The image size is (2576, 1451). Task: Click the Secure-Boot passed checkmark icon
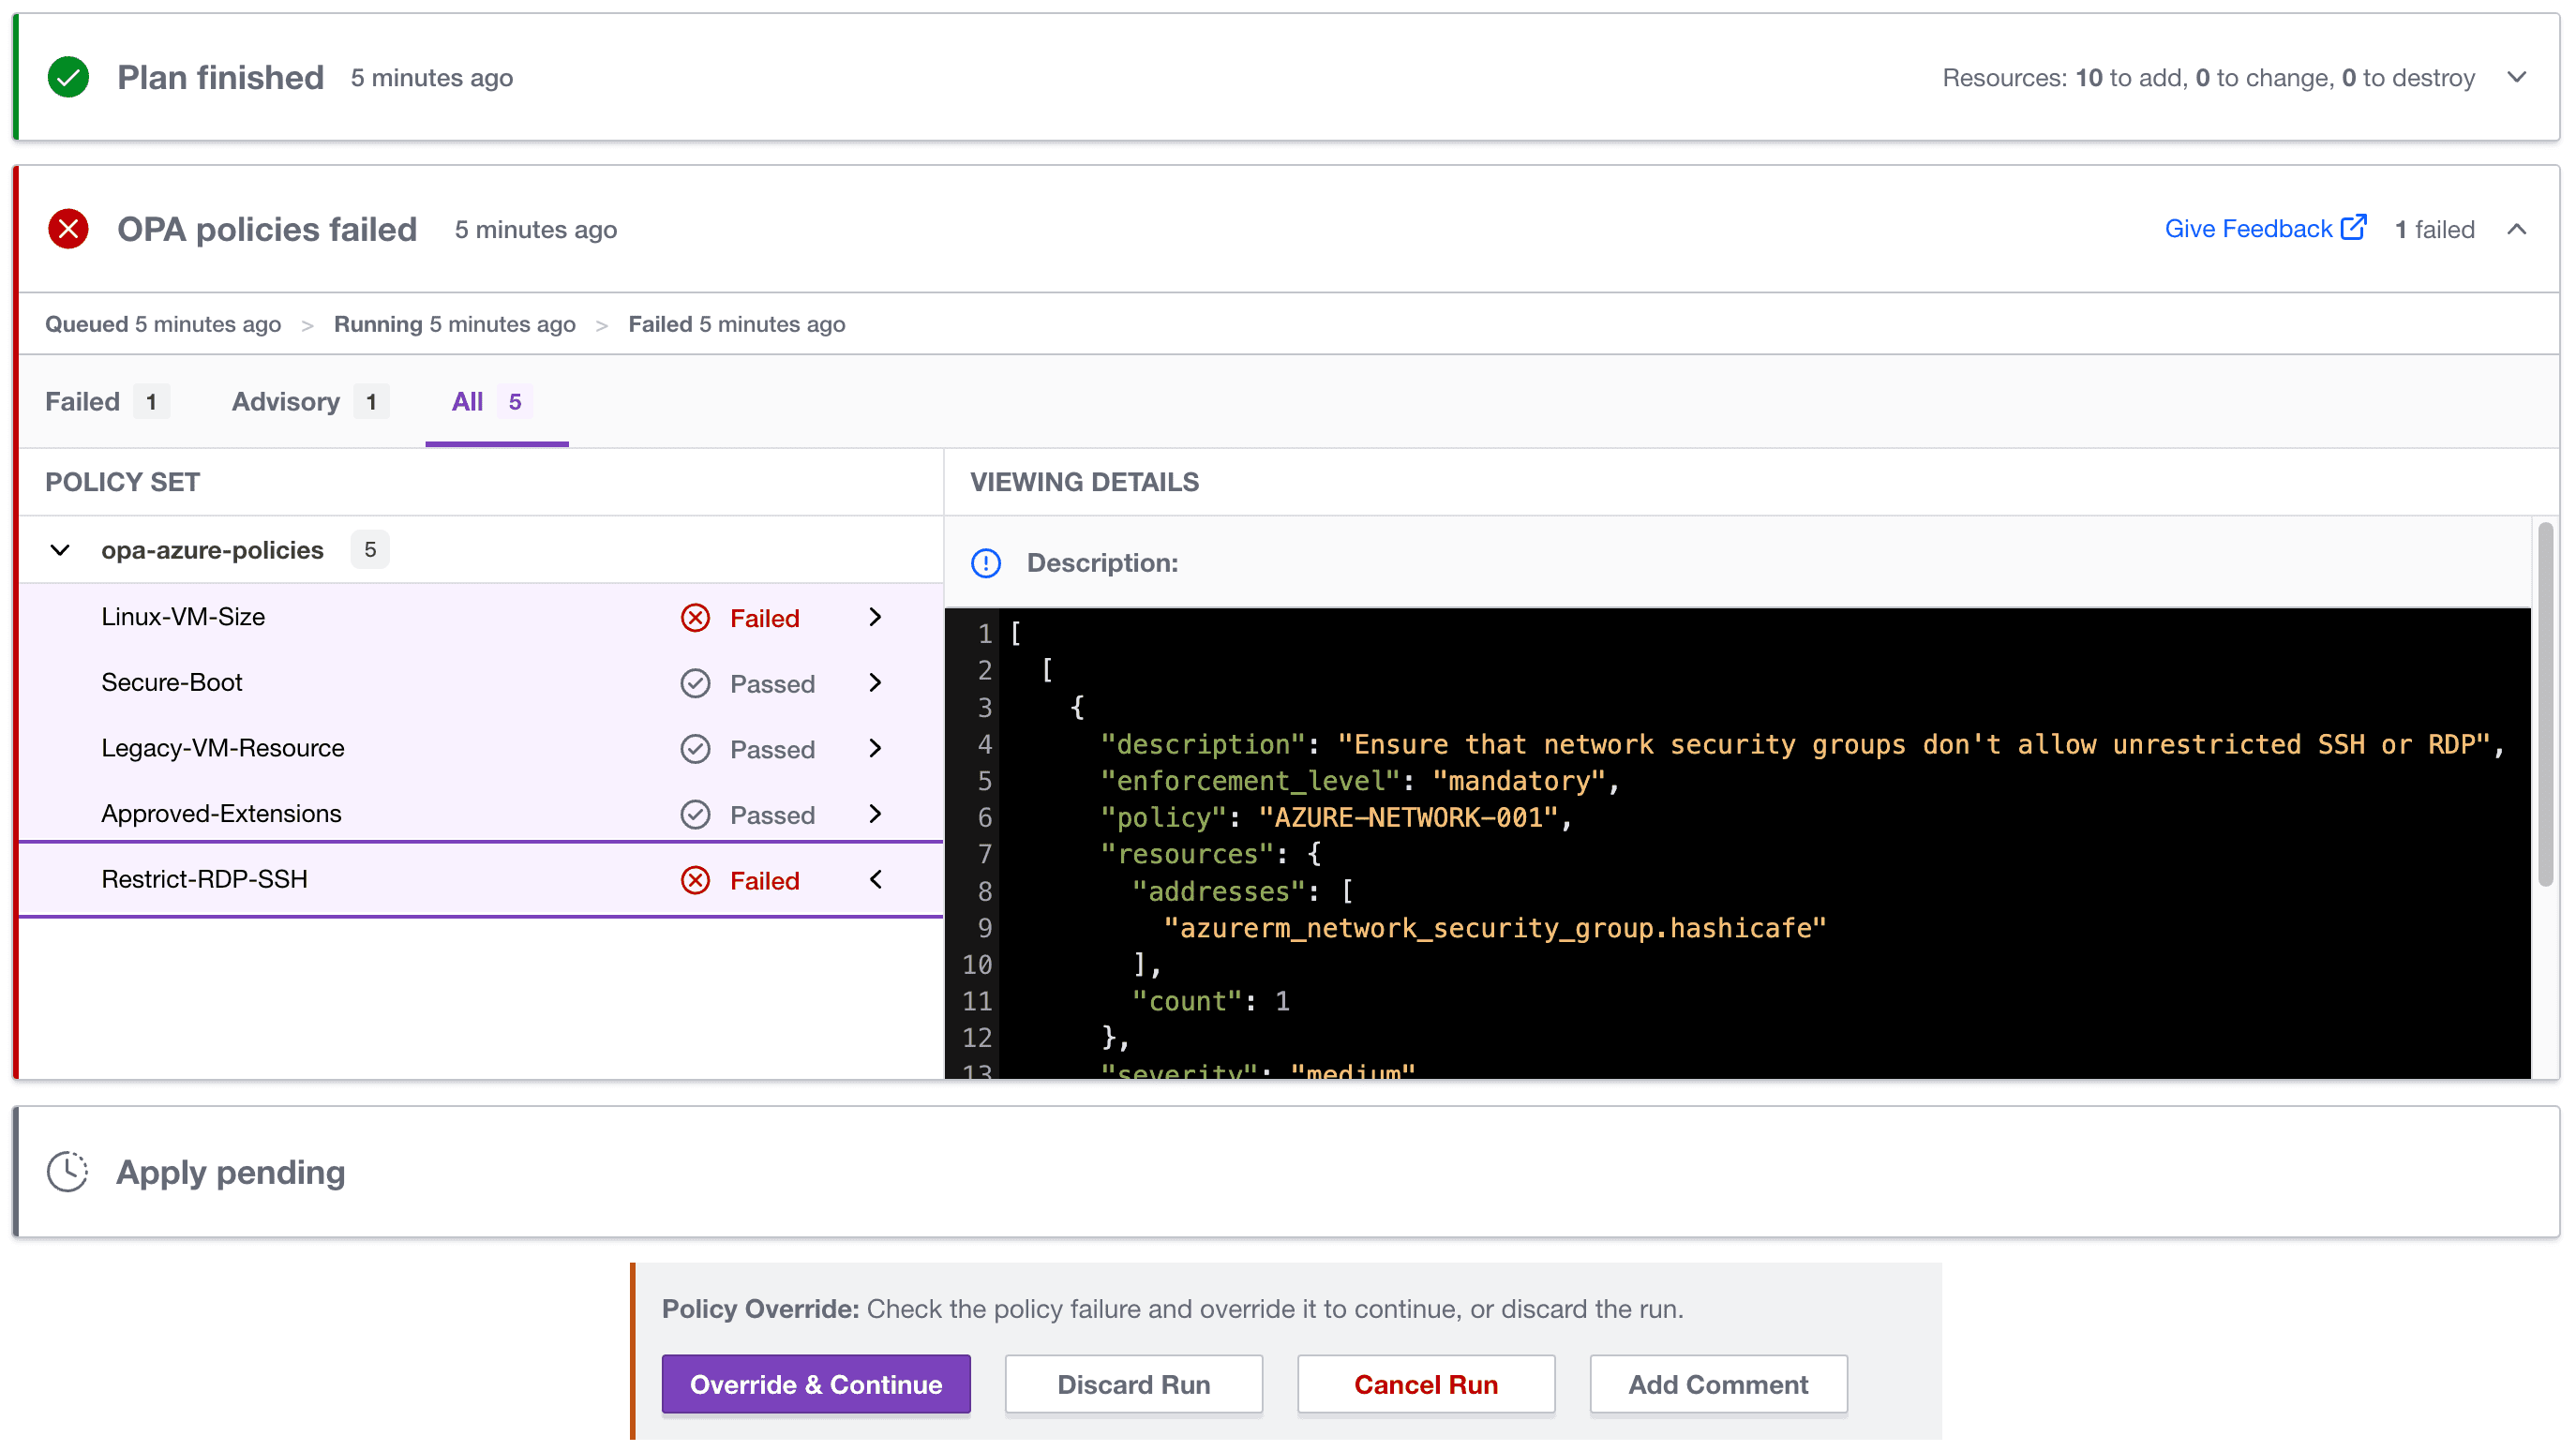click(x=695, y=683)
